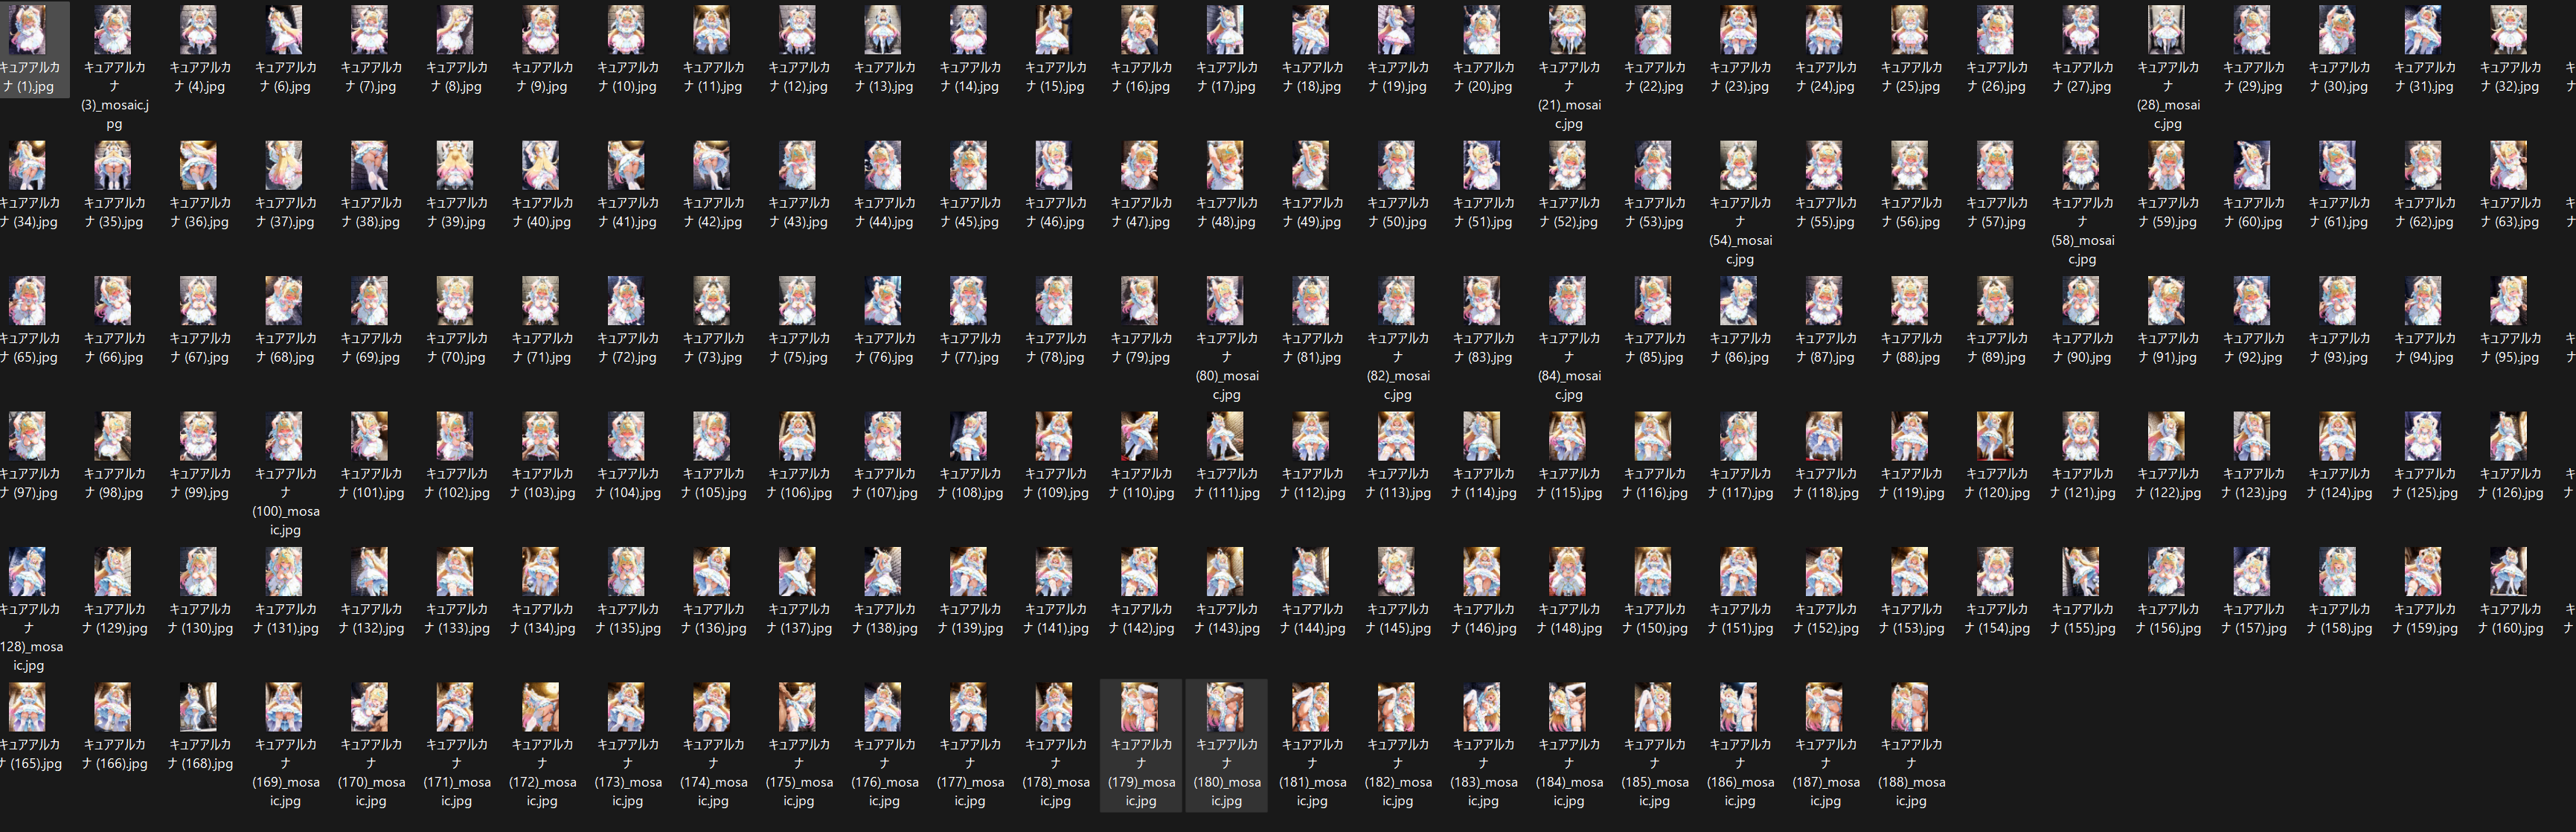Screen dimensions: 2576x832
Task: Select thumbnail of キュアアルカナ (8).jpg
Action: tap(456, 30)
